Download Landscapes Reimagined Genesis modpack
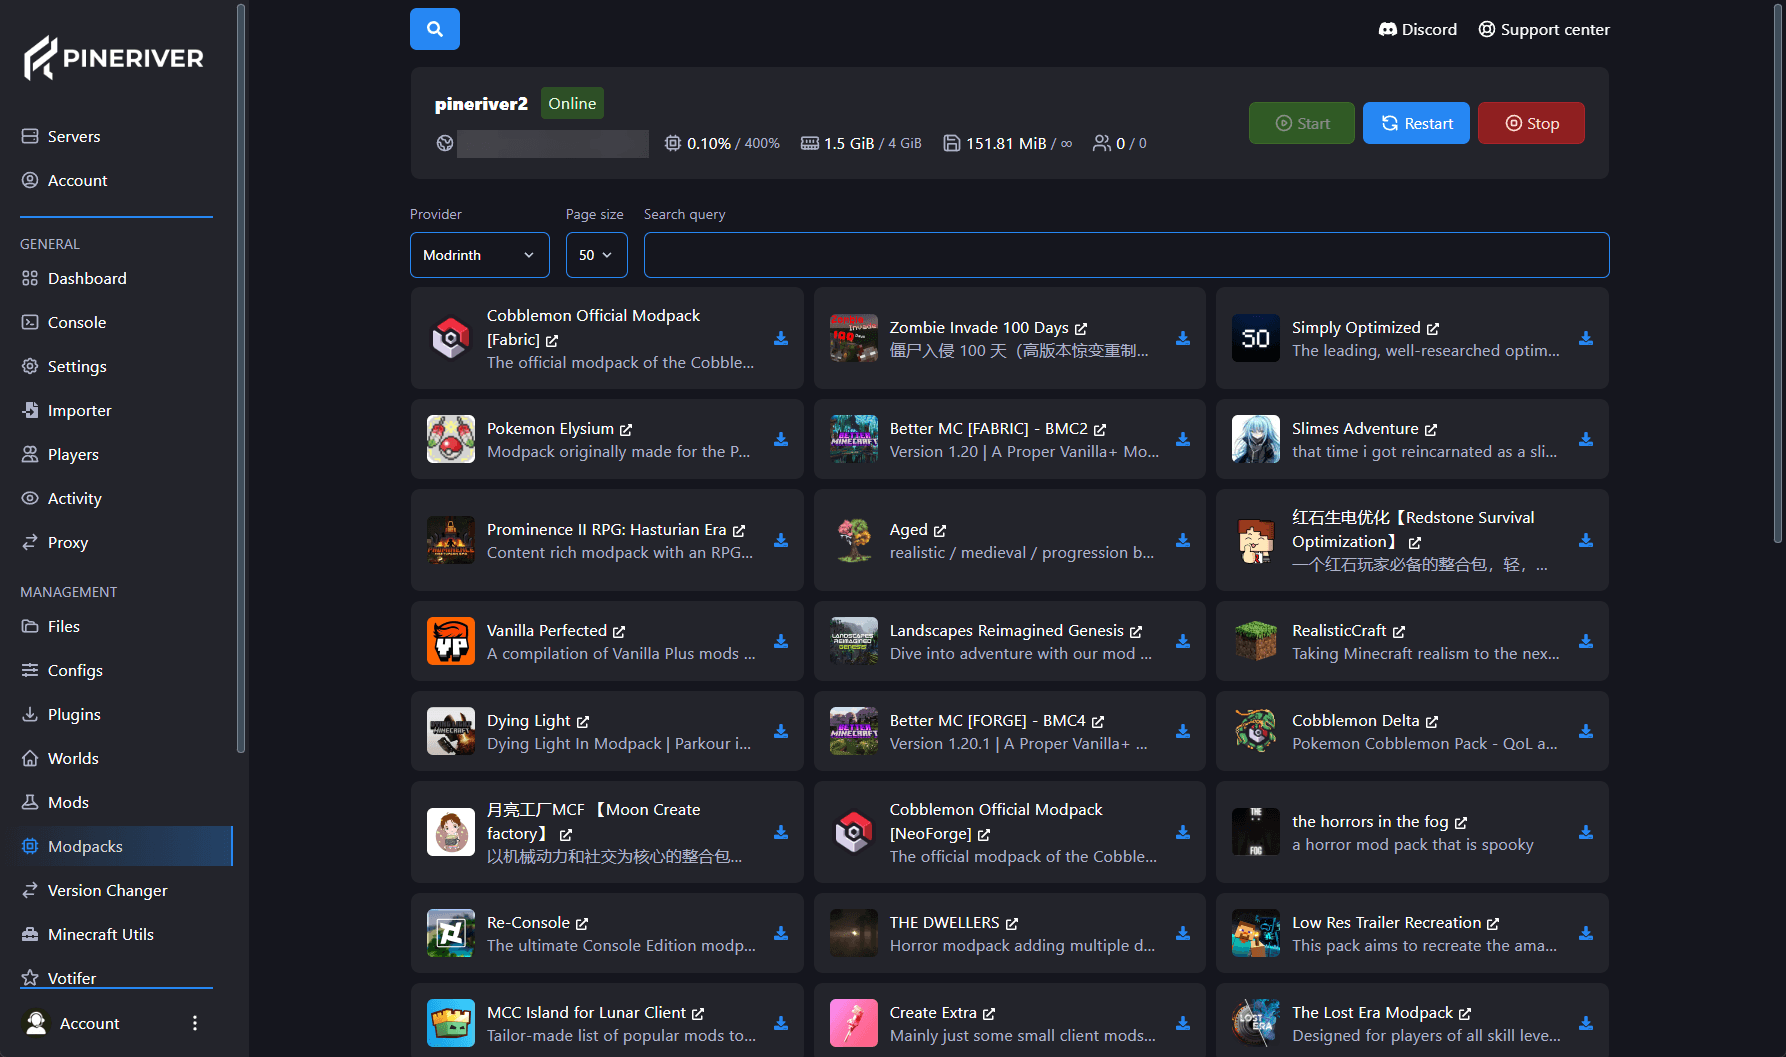 coord(1183,642)
